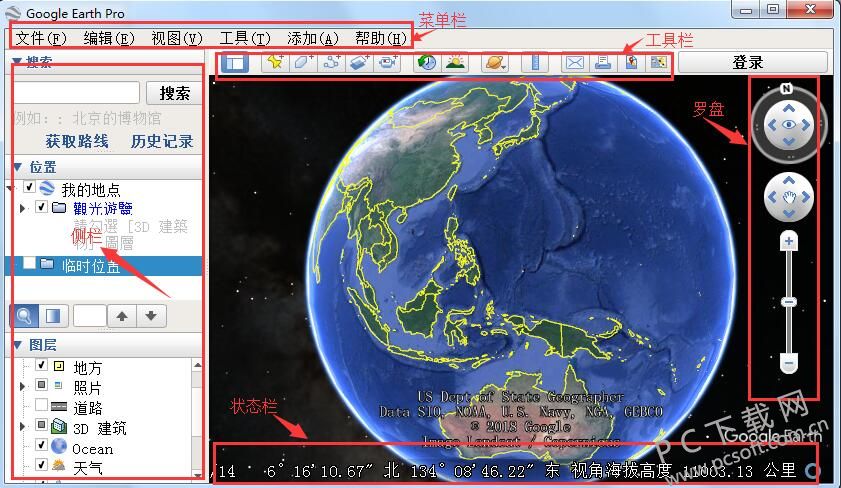Open the 工具(T) menu
The height and width of the screenshot is (488, 841).
click(245, 38)
